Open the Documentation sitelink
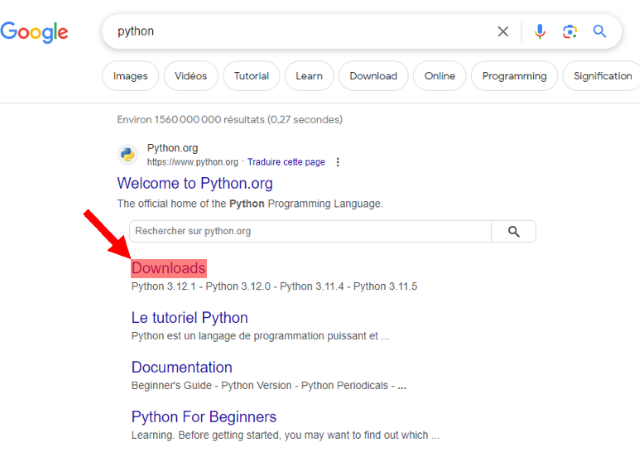Viewport: 640px width, 453px height. [x=182, y=367]
